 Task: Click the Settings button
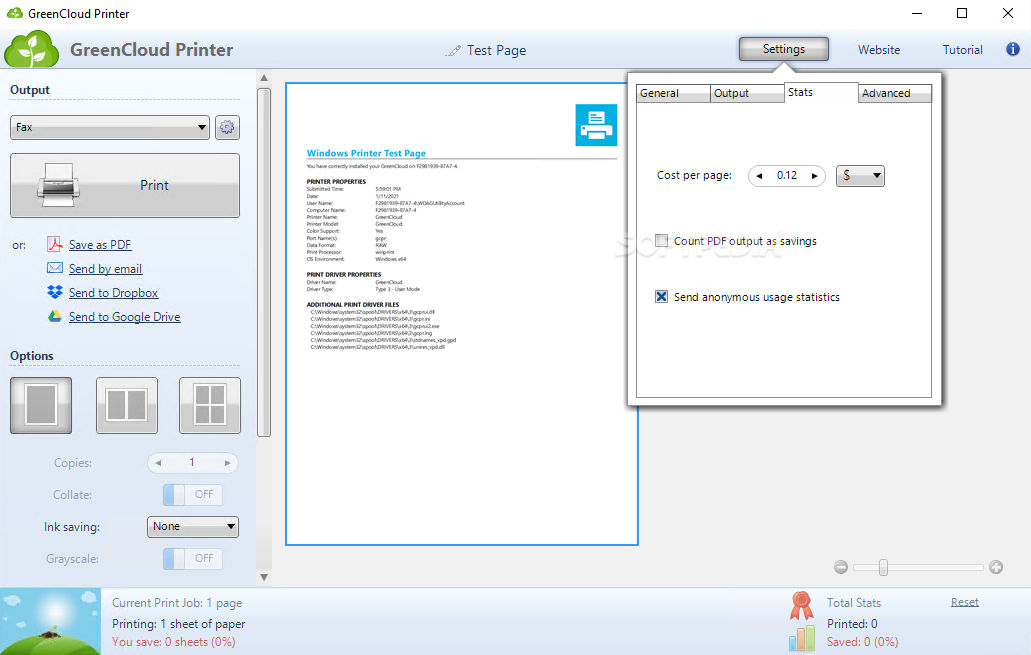(784, 49)
